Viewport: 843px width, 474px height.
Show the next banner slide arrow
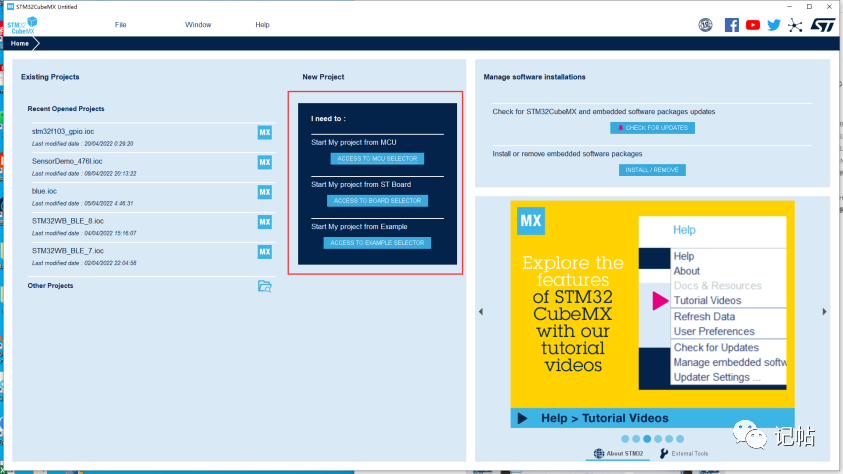point(824,312)
